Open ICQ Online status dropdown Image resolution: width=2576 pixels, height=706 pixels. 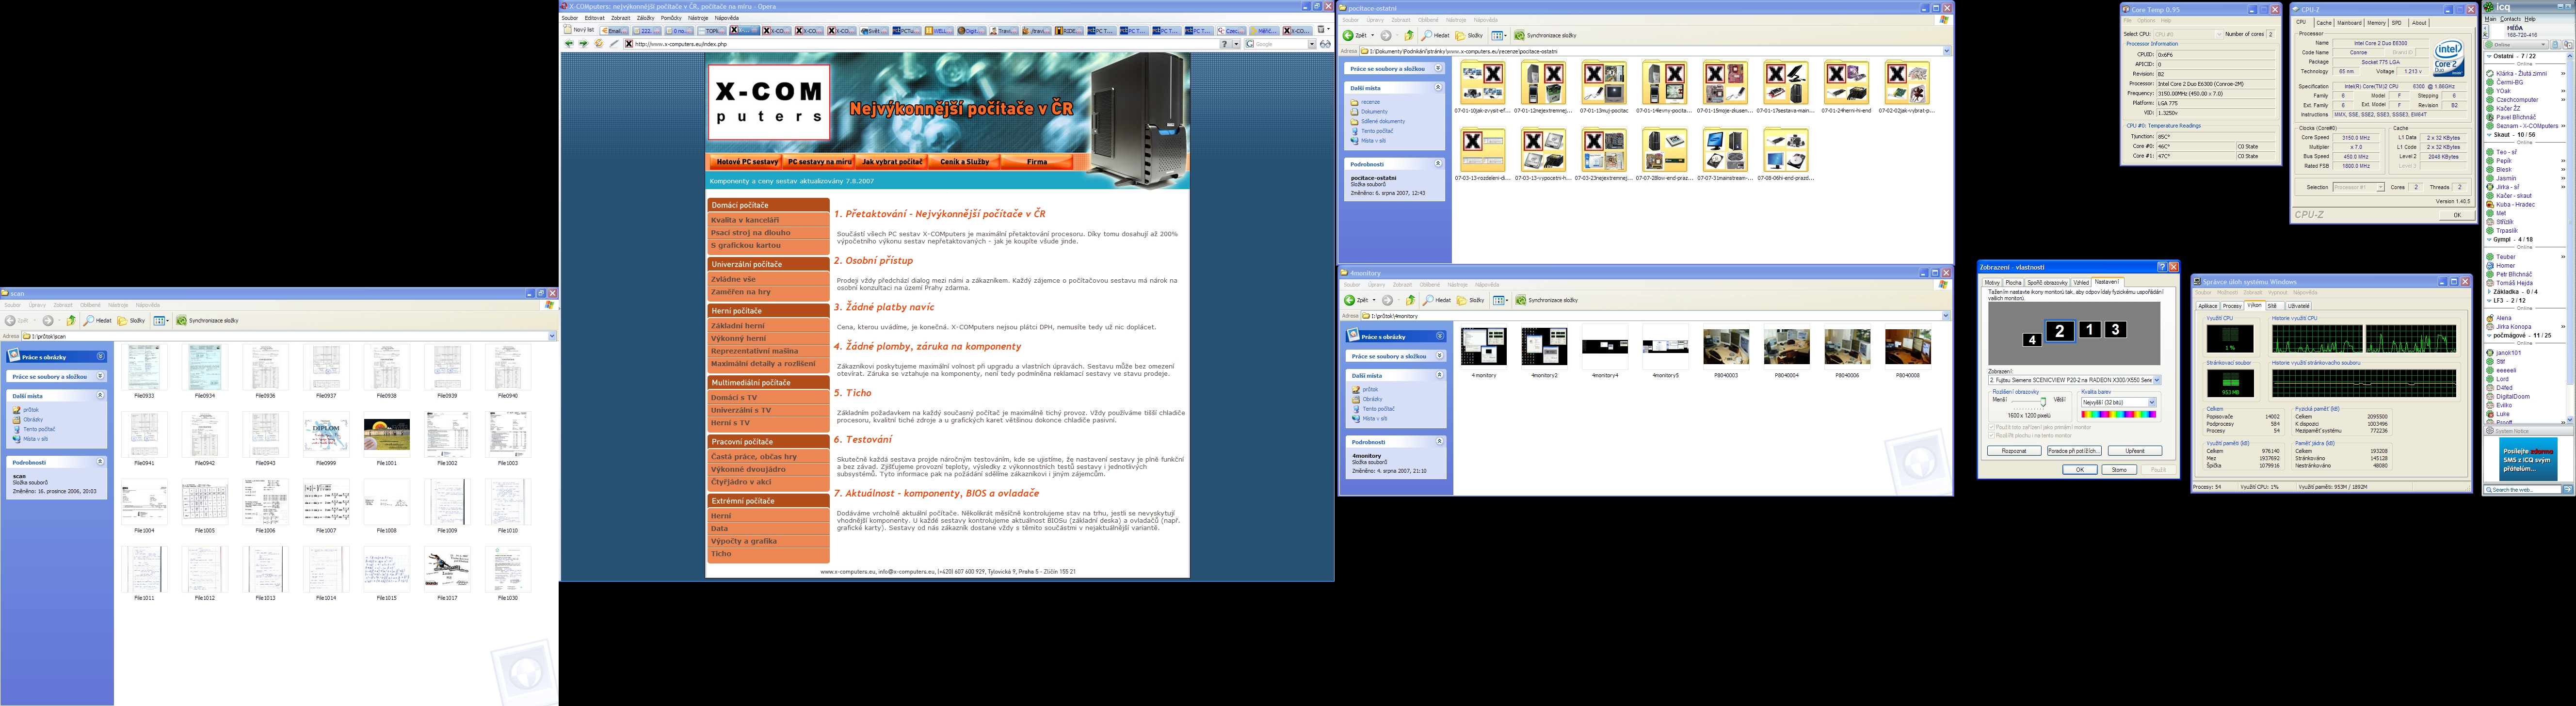coord(2516,45)
